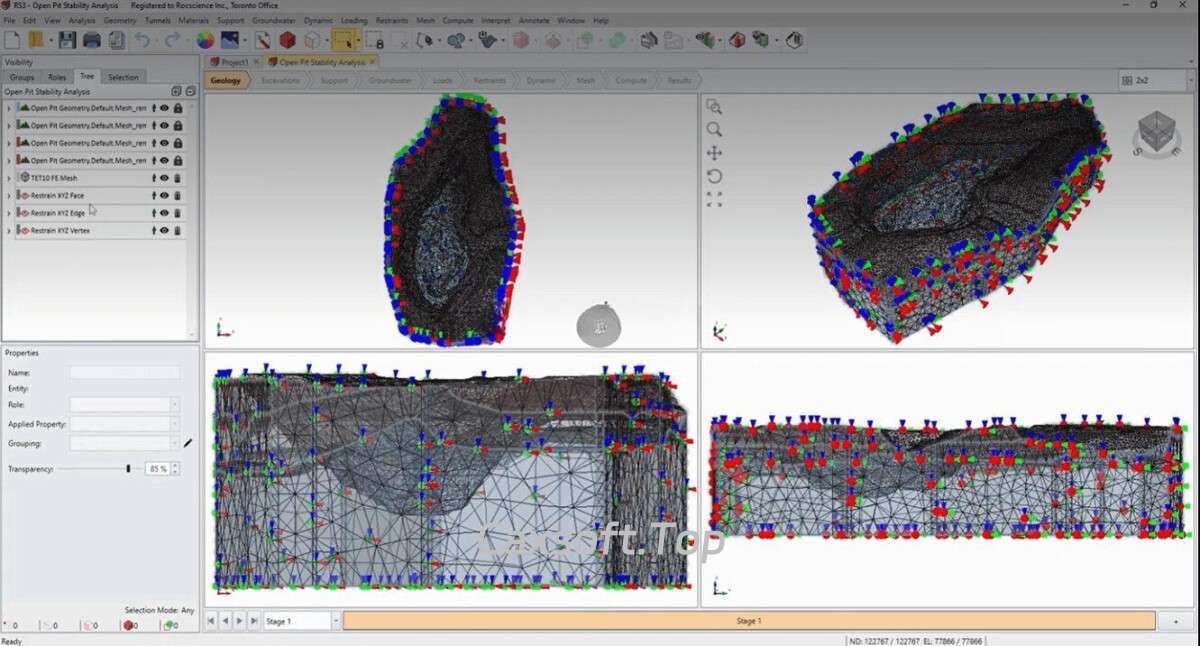Click the red cube icon in toolbar
This screenshot has width=1200, height=646.
tap(287, 40)
